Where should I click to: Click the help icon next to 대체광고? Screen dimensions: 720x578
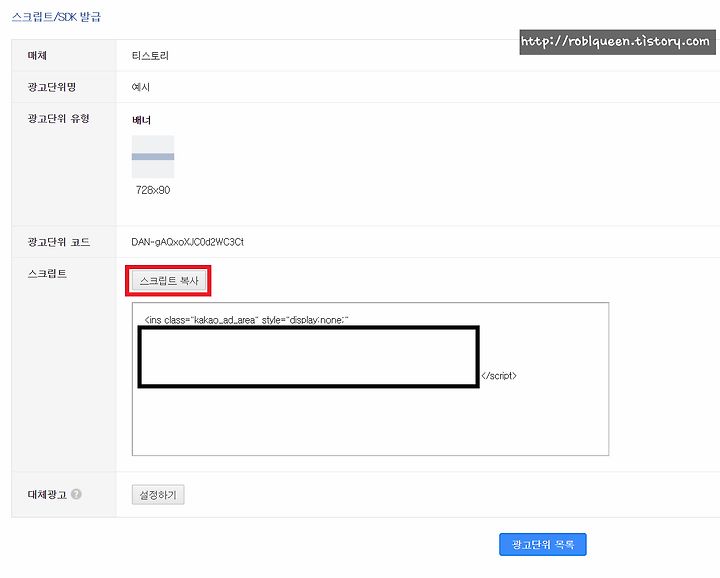click(x=77, y=494)
